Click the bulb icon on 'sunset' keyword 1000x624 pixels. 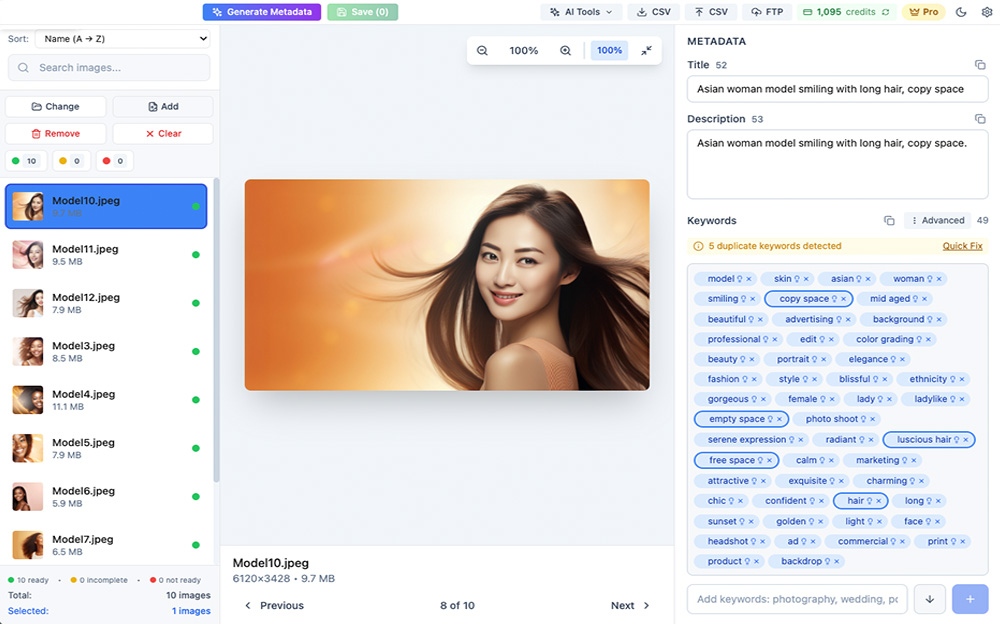point(742,521)
